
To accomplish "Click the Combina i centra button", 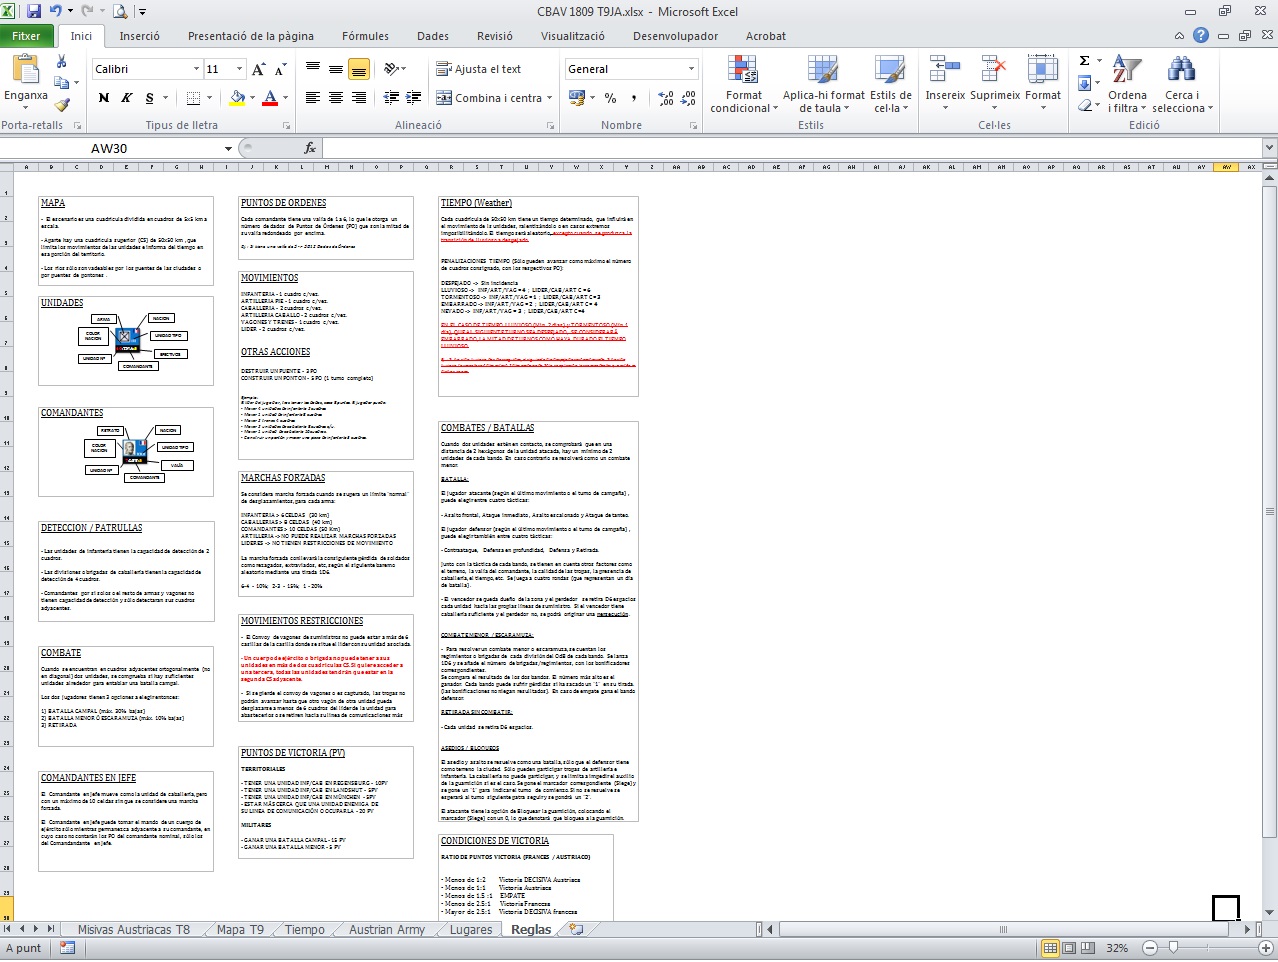I will [489, 98].
